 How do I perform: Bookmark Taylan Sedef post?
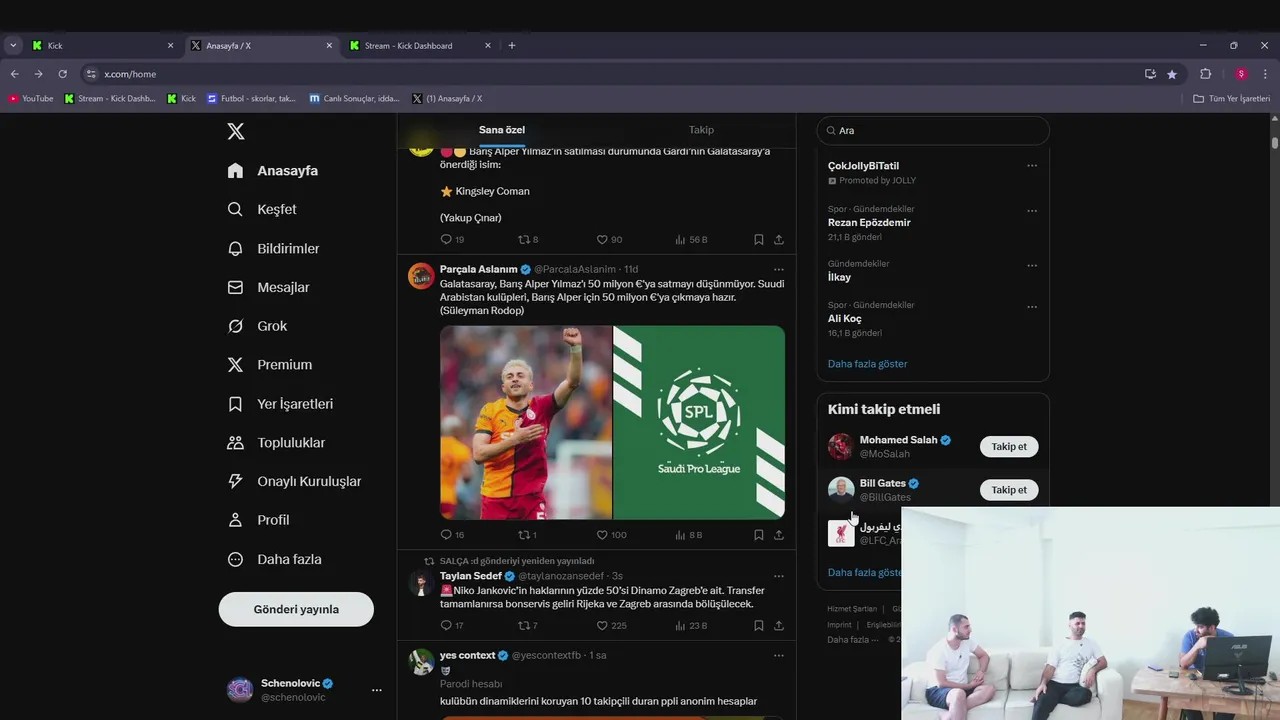click(x=758, y=626)
